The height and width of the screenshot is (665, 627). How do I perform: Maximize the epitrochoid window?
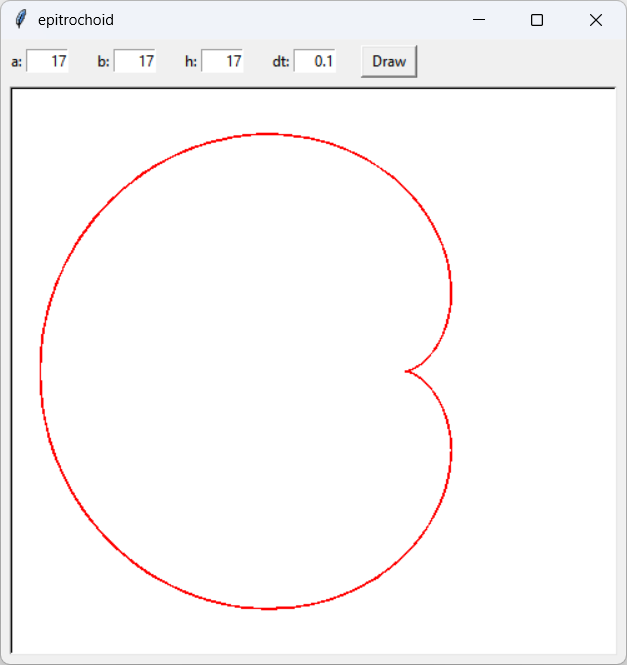click(x=537, y=20)
